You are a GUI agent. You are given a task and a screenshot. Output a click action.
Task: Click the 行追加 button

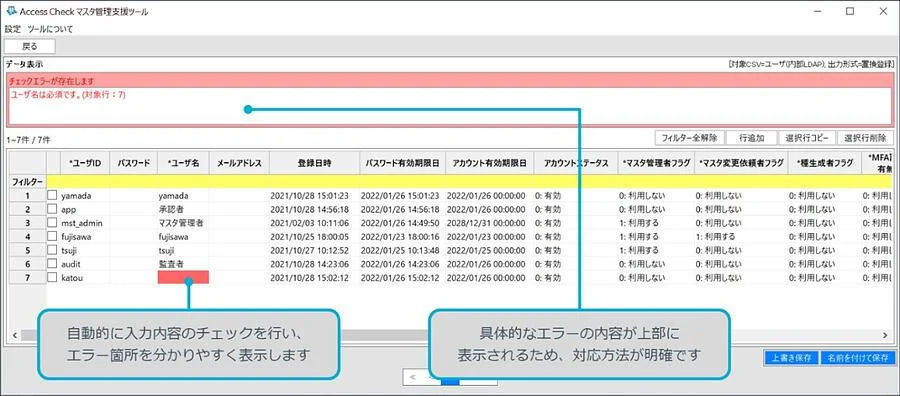[x=751, y=138]
